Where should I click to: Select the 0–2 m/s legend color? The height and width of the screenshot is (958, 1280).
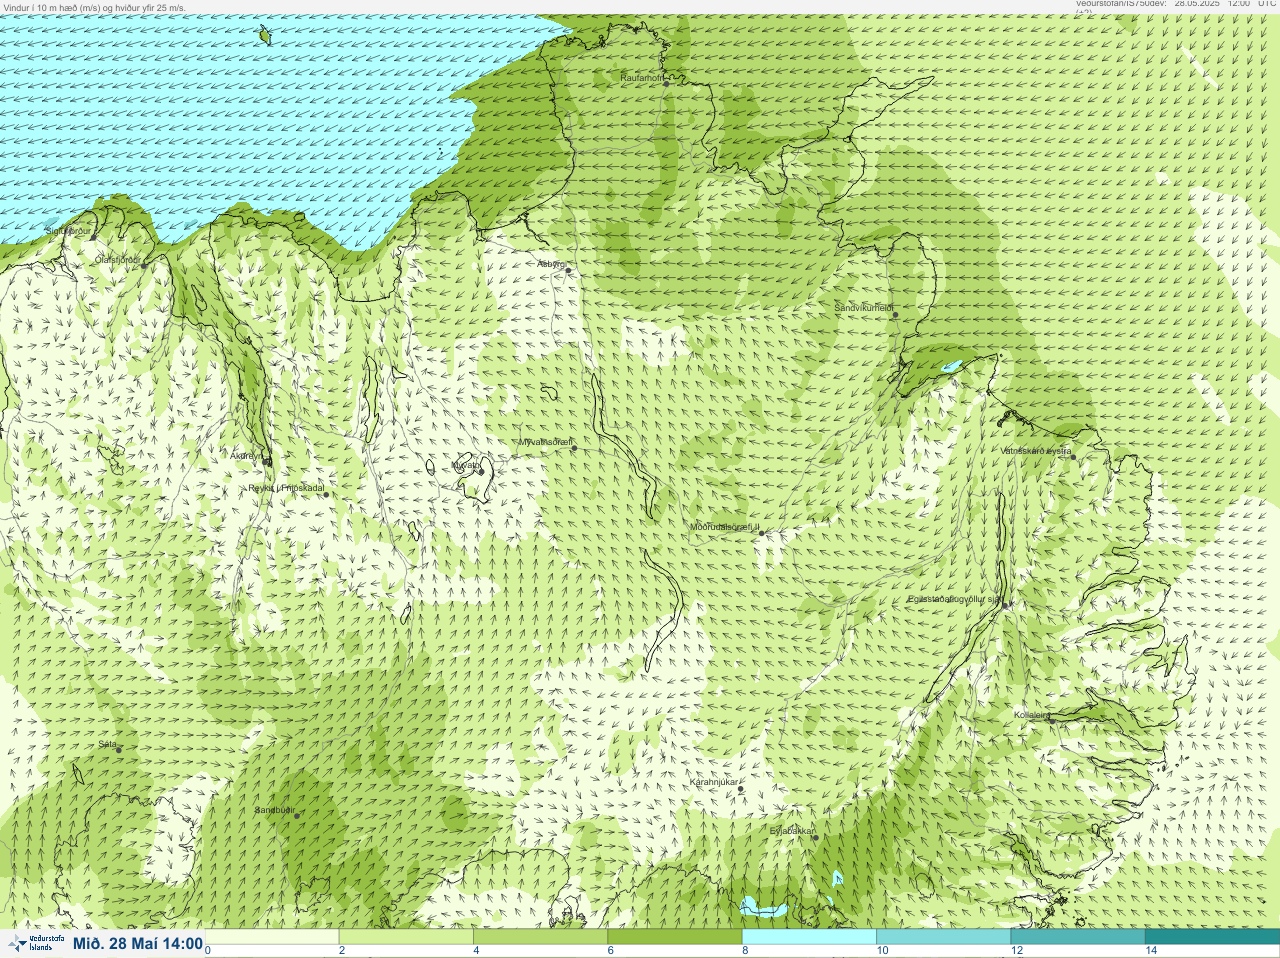(272, 937)
